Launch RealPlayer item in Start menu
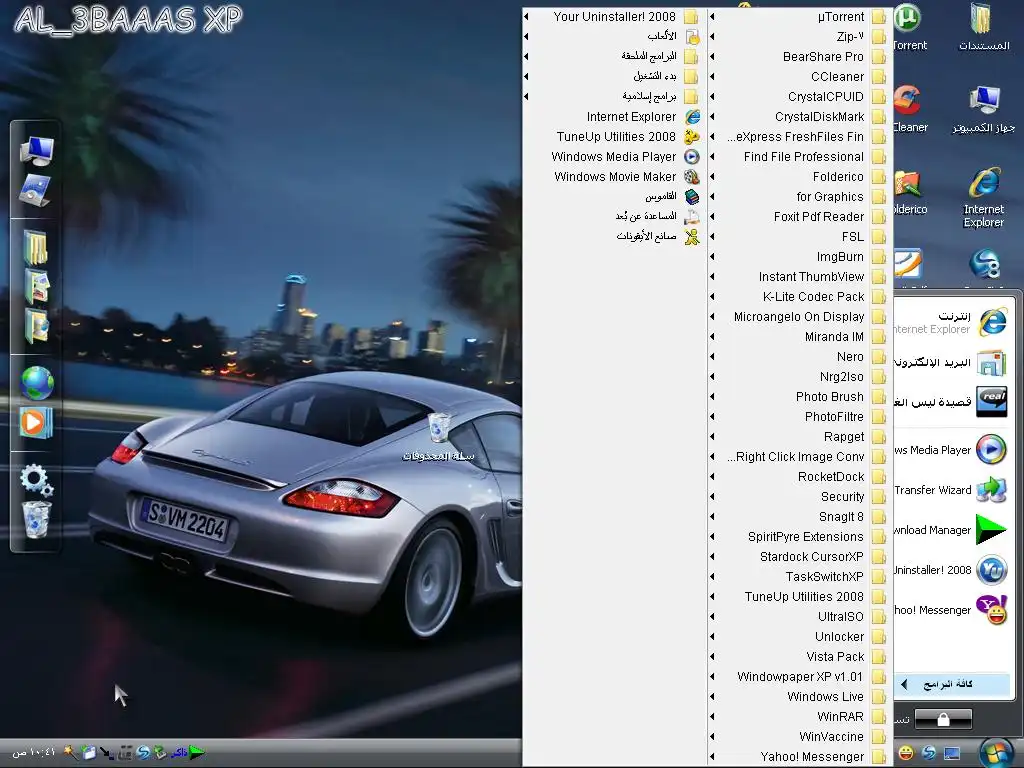The height and width of the screenshot is (768, 1024). (x=950, y=402)
